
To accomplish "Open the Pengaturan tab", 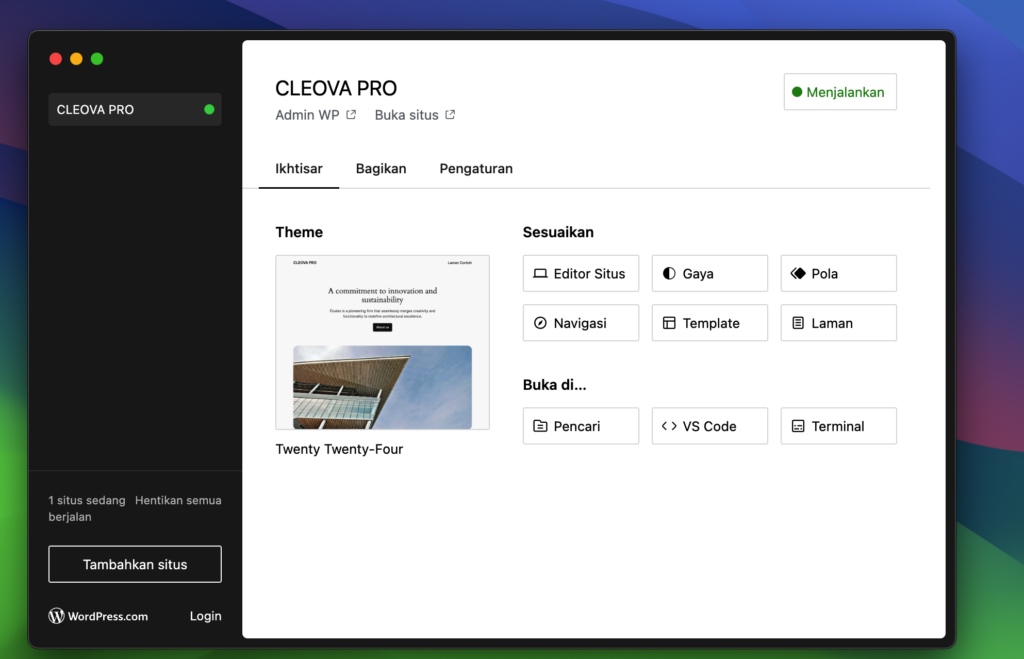I will [x=476, y=169].
